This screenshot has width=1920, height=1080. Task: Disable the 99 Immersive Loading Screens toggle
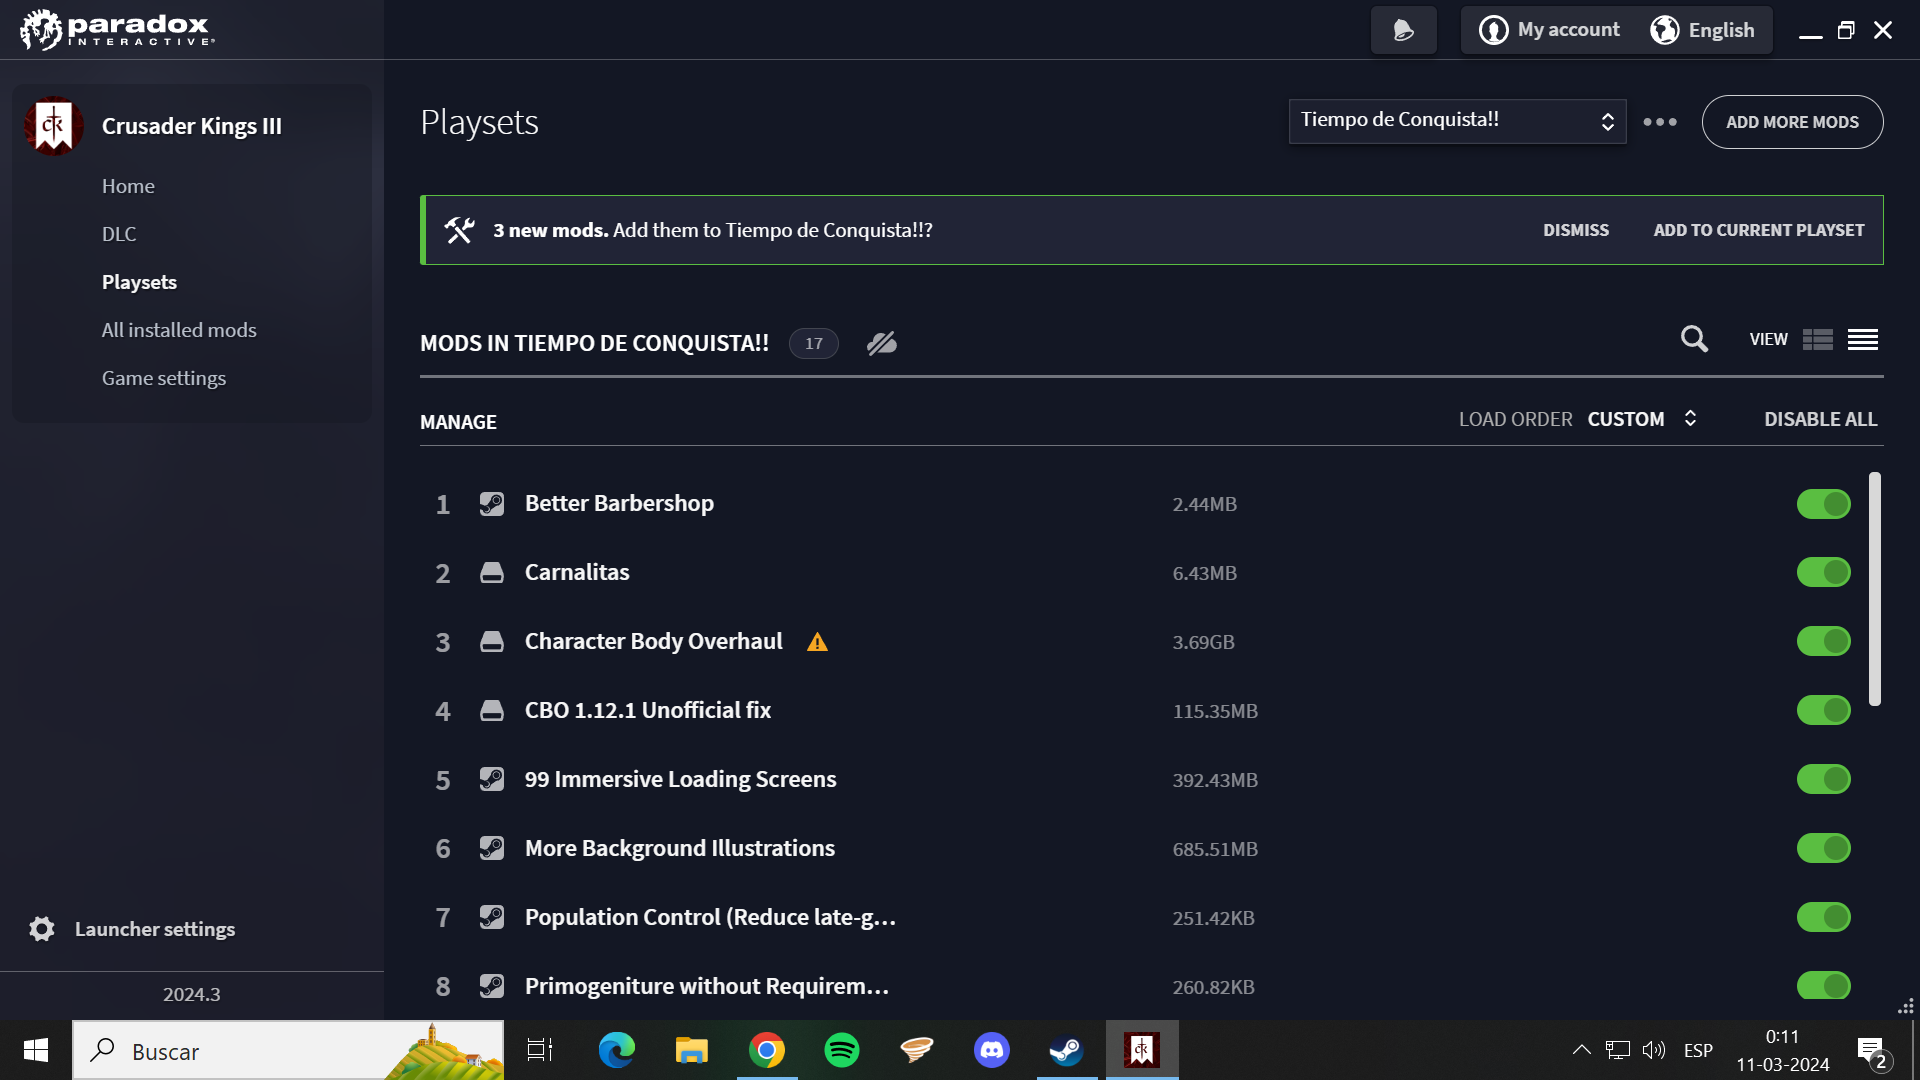point(1824,779)
